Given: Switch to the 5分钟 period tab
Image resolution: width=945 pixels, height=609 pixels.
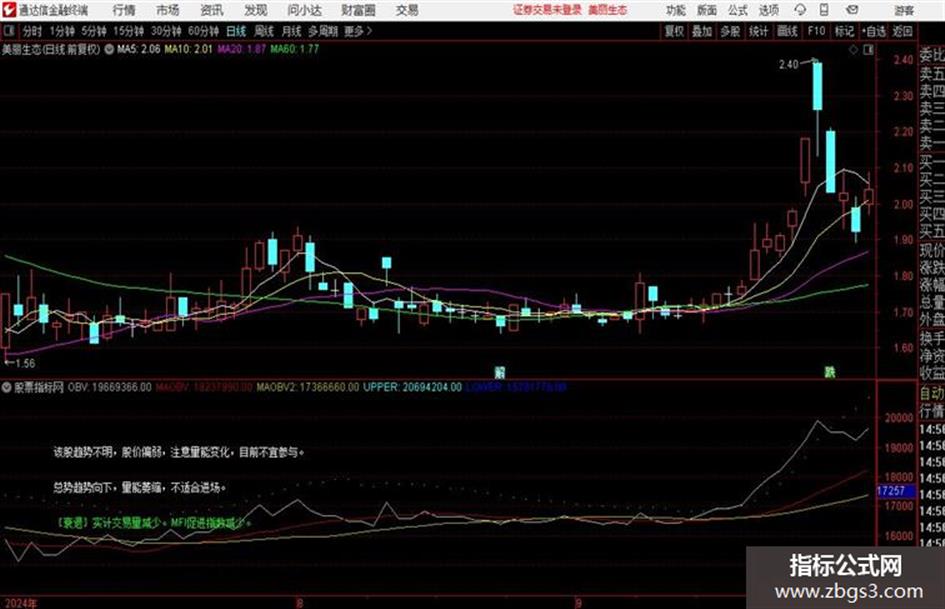Looking at the screenshot, I should click(93, 31).
